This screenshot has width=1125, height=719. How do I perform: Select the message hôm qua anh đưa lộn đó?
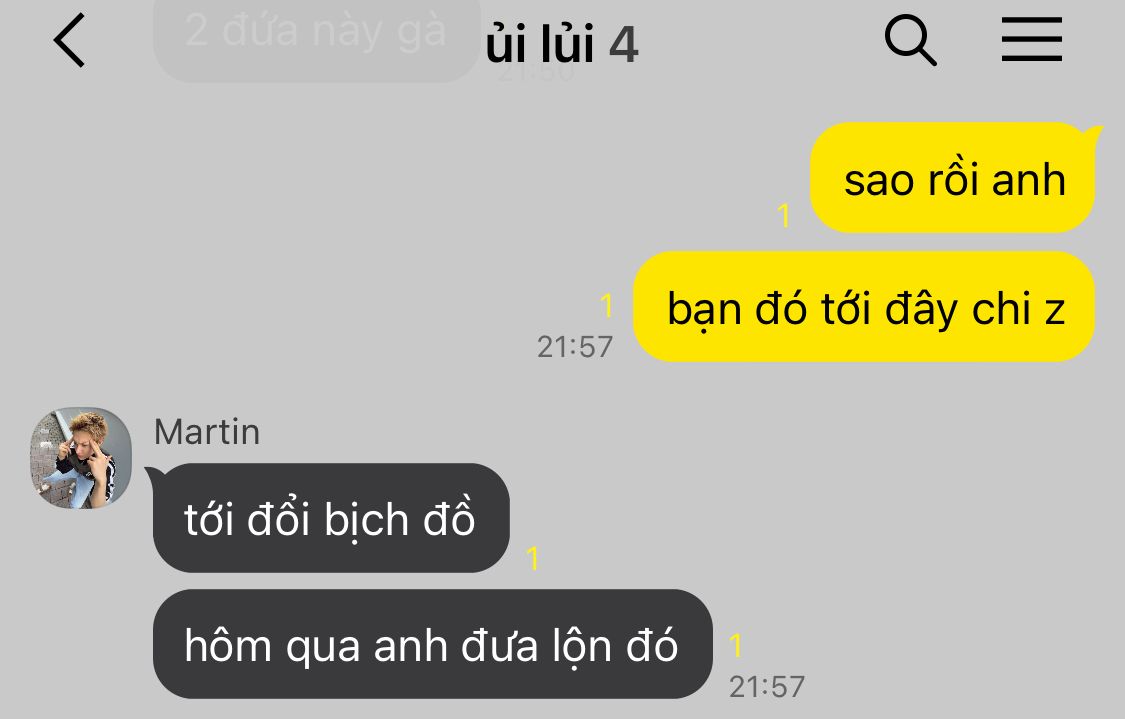click(x=433, y=644)
